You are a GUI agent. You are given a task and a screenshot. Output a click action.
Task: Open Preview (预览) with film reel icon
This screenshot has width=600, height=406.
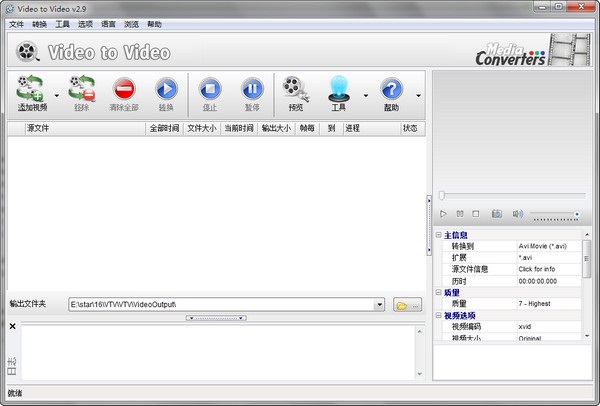(295, 90)
